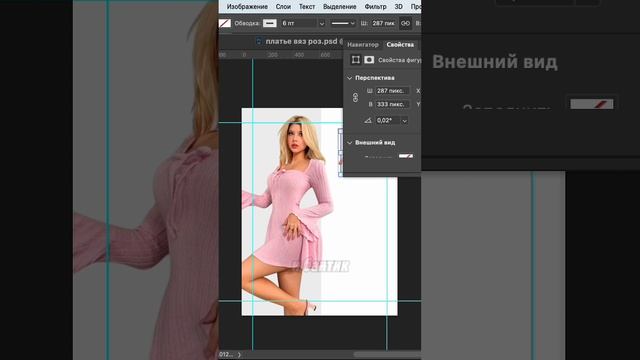
Task: Click the Ш width field in options bar
Action: click(x=383, y=23)
